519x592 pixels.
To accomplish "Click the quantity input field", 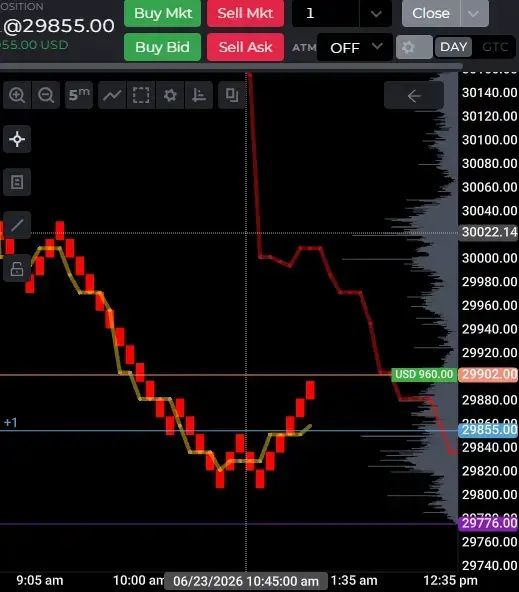I will 326,14.
